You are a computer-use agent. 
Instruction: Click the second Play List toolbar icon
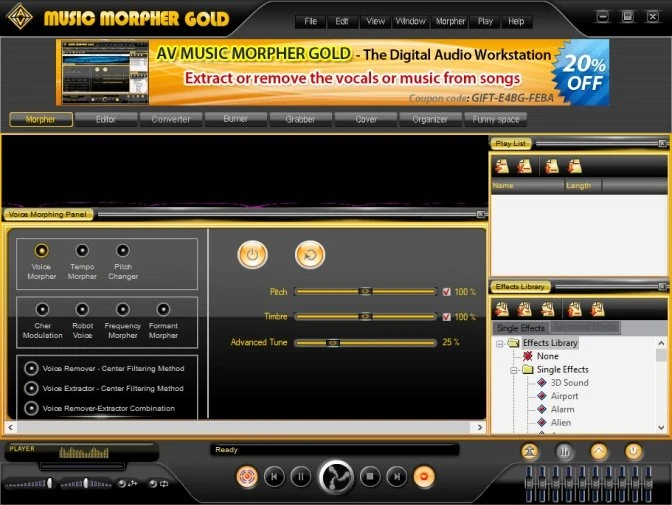pyautogui.click(x=524, y=166)
